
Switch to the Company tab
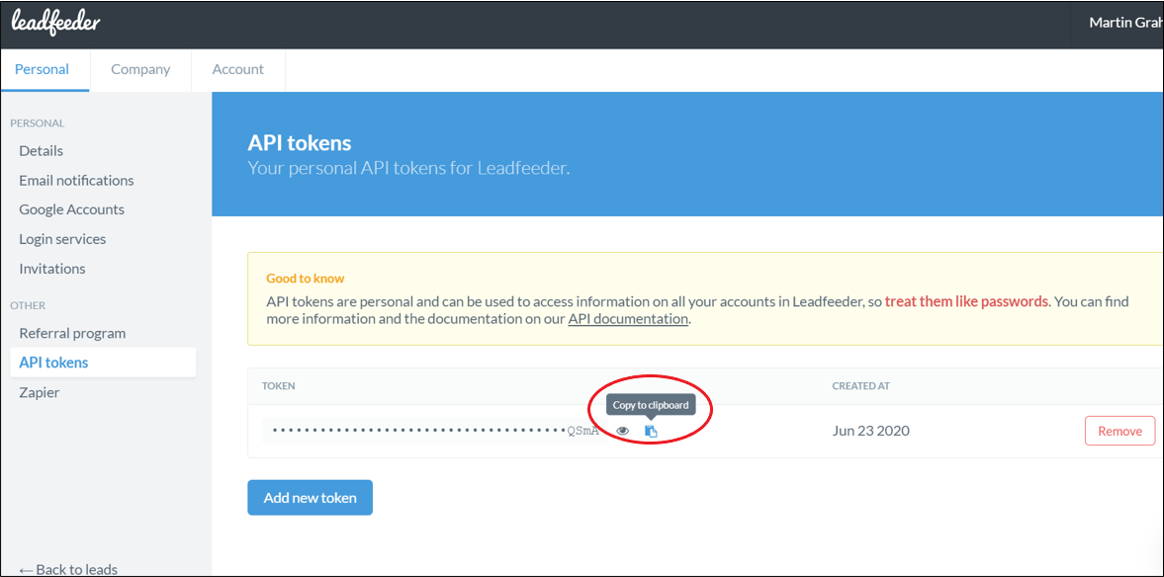[x=140, y=69]
